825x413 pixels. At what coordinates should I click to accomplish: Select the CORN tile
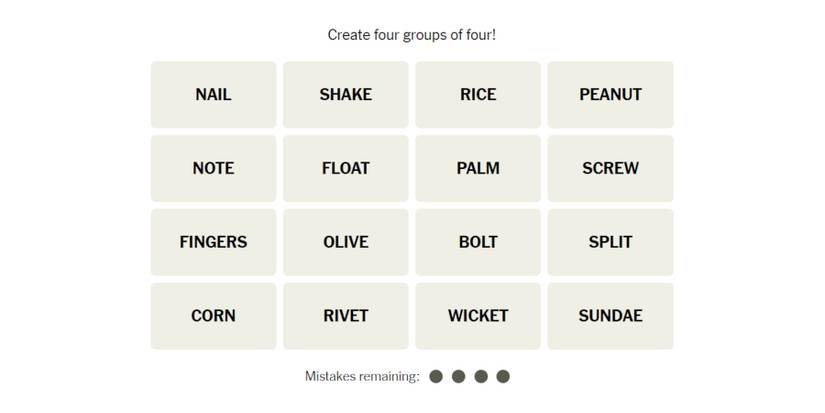point(213,316)
